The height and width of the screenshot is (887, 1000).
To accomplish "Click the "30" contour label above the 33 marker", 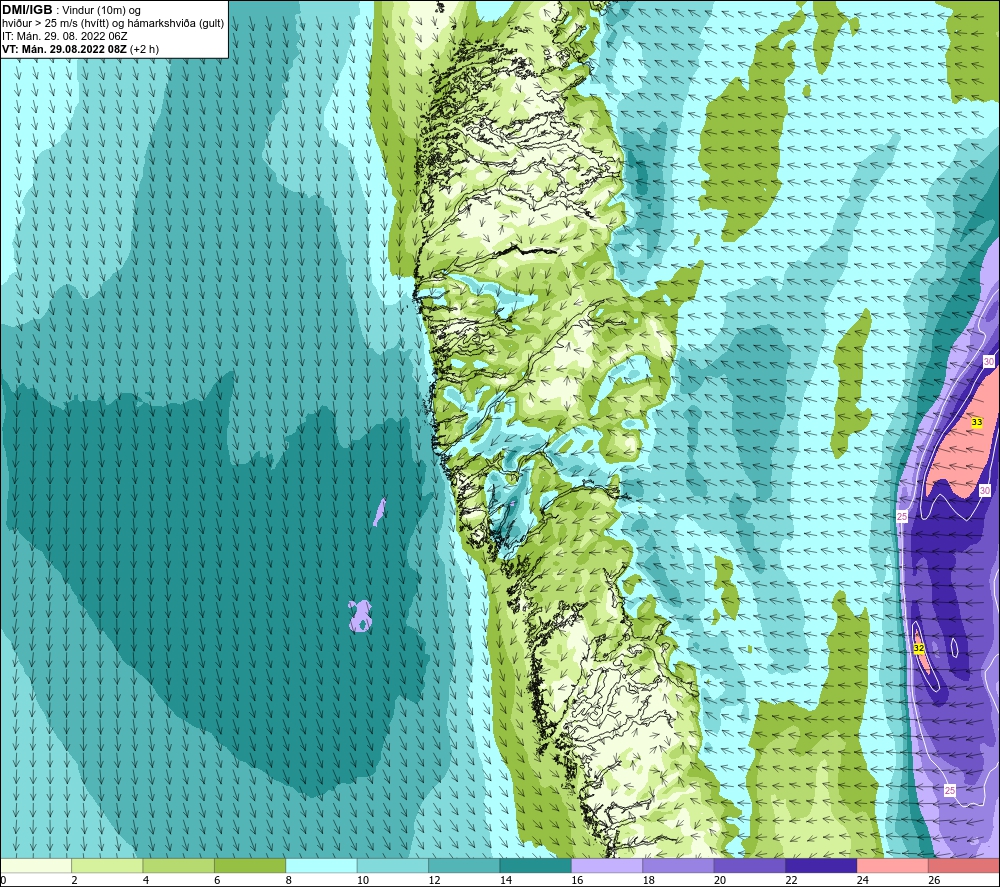I will (989, 362).
